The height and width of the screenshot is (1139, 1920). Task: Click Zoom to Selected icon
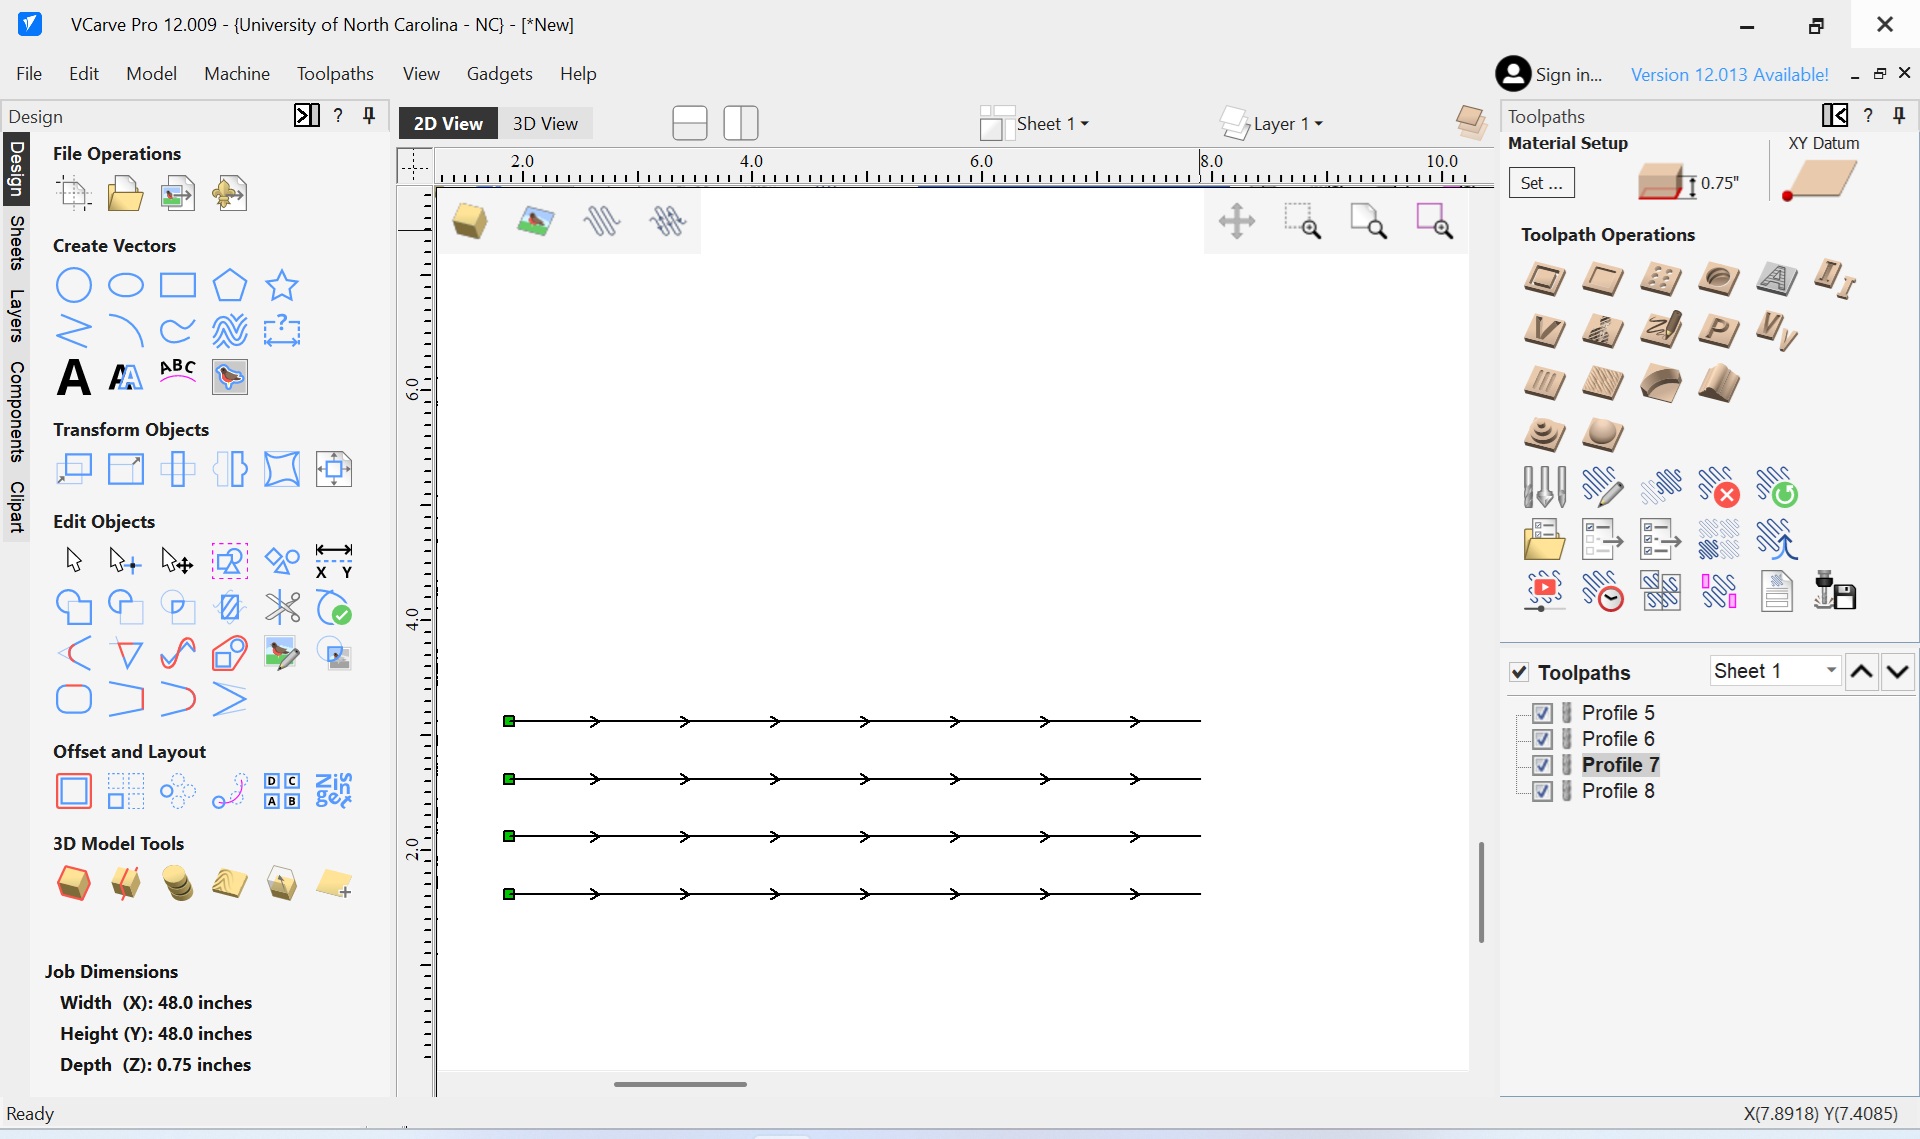(1434, 221)
